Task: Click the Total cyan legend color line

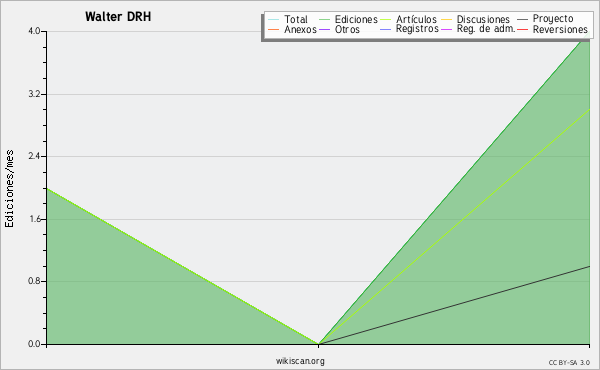Action: [274, 20]
